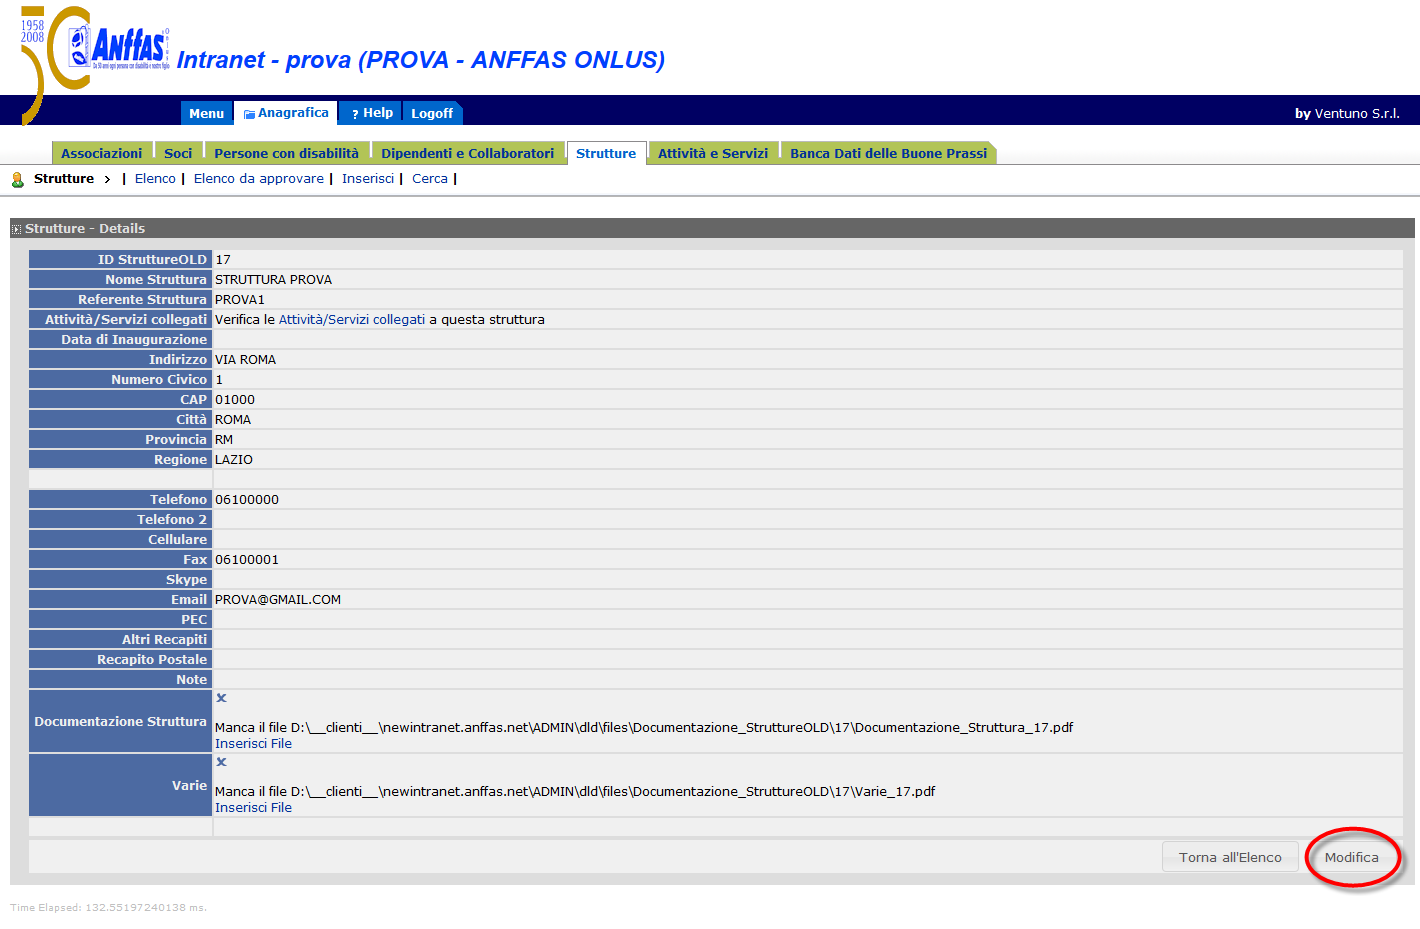Image resolution: width=1420 pixels, height=929 pixels.
Task: Click the Modifica button
Action: [x=1352, y=857]
